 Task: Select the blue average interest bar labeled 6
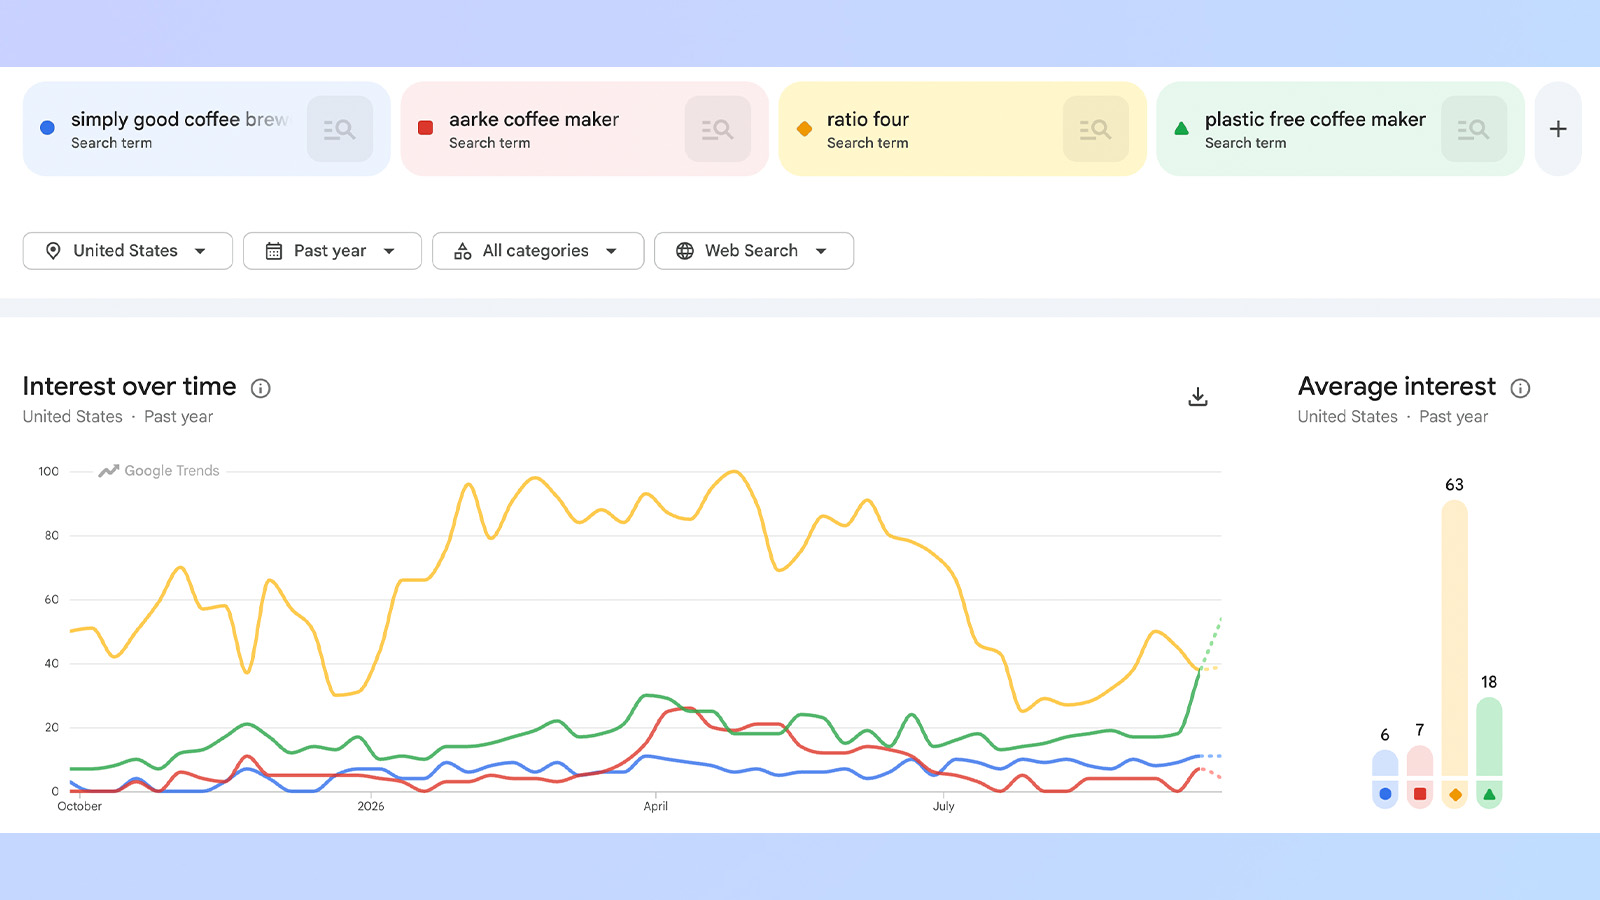coord(1385,763)
